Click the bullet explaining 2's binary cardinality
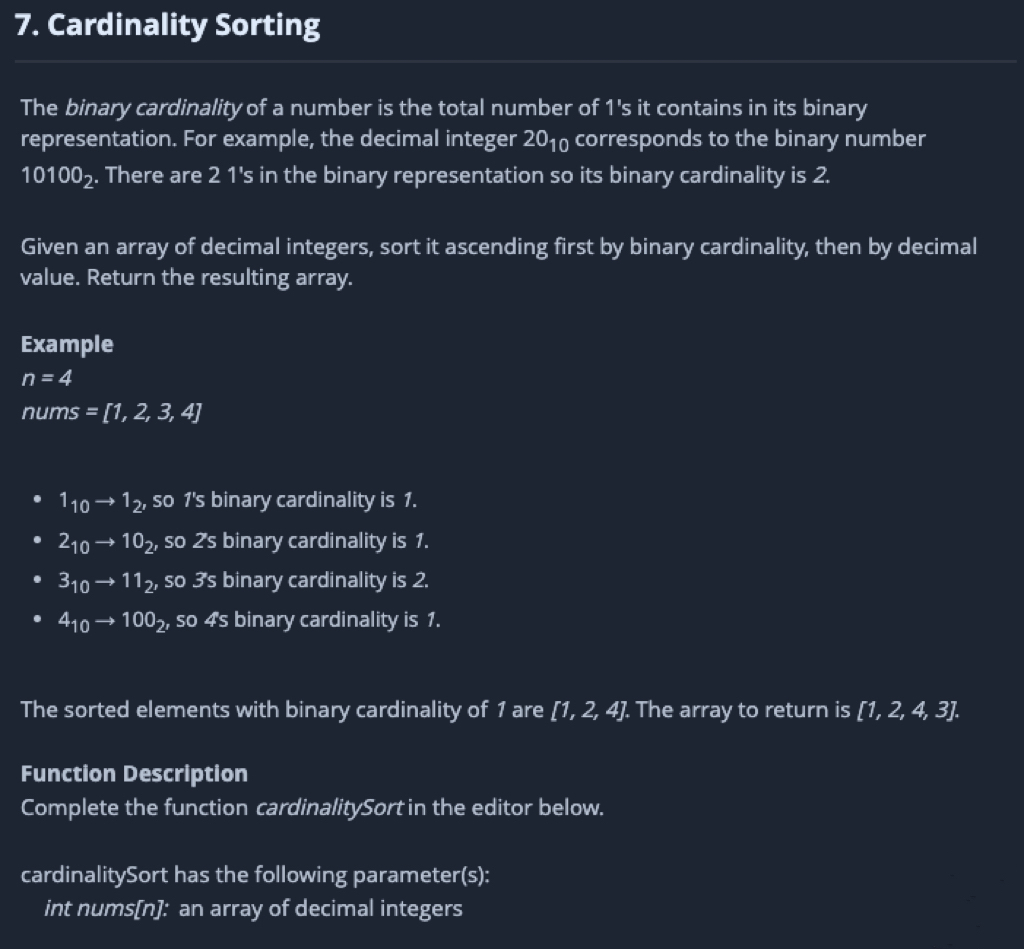This screenshot has height=949, width=1024. click(243, 540)
